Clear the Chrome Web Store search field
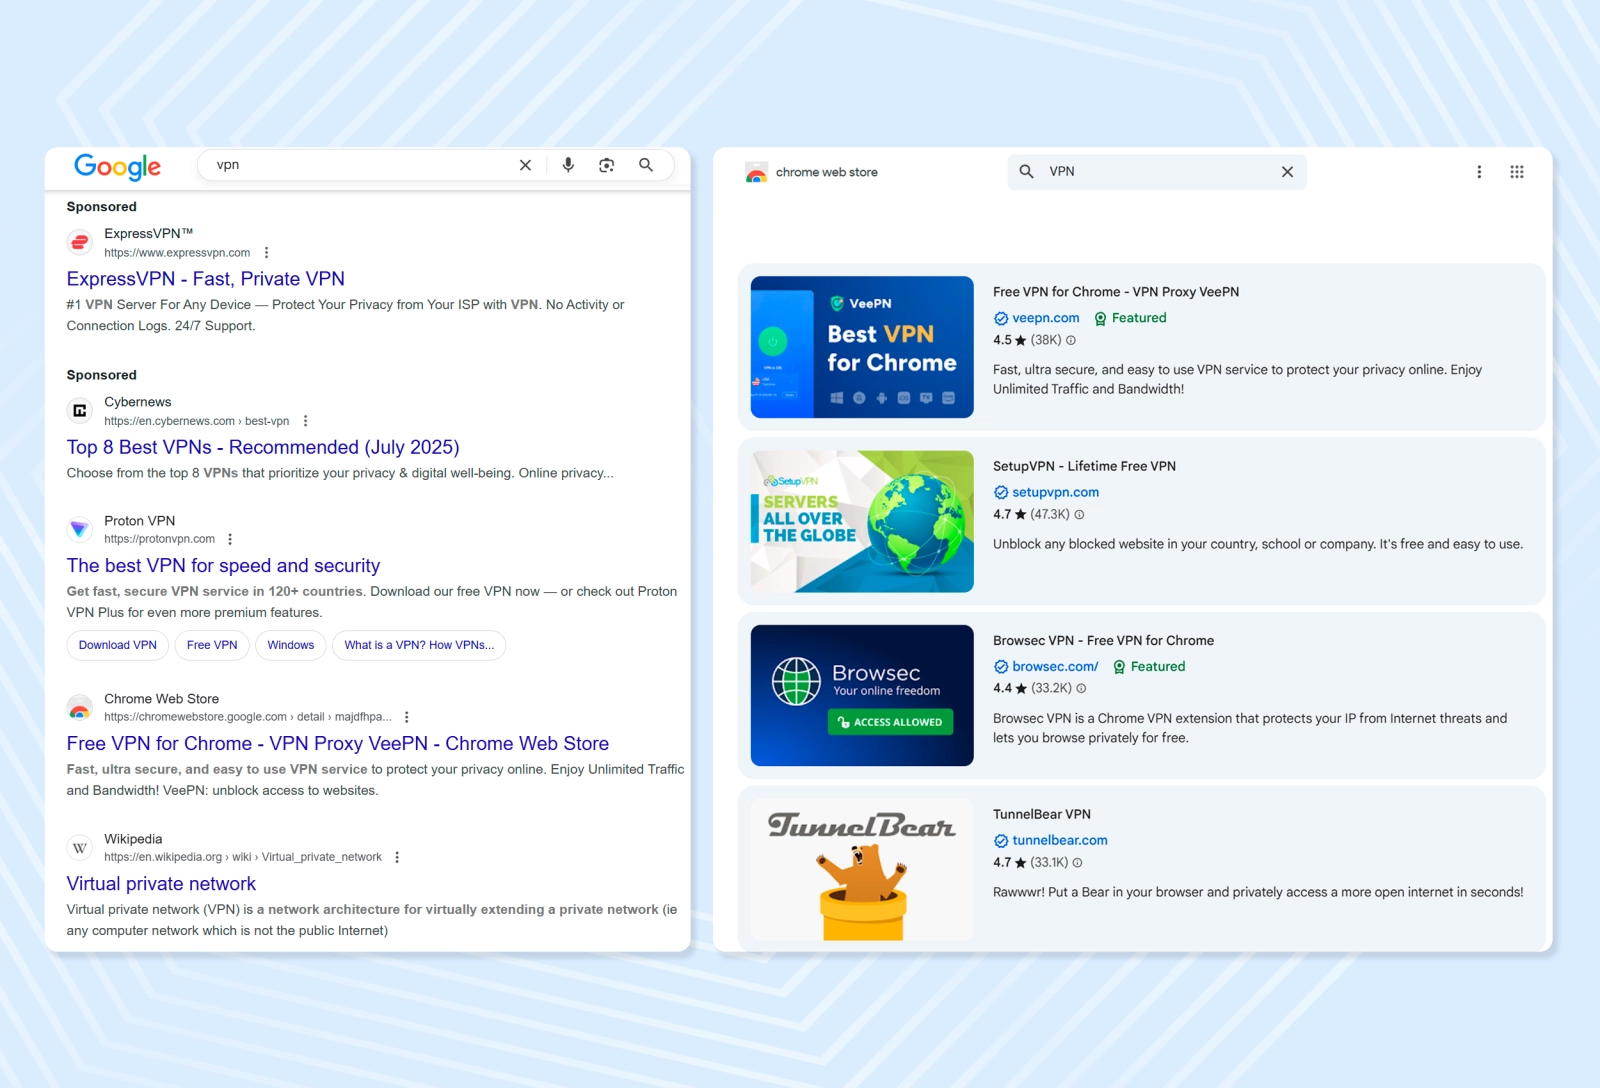This screenshot has height=1088, width=1600. pos(1287,172)
